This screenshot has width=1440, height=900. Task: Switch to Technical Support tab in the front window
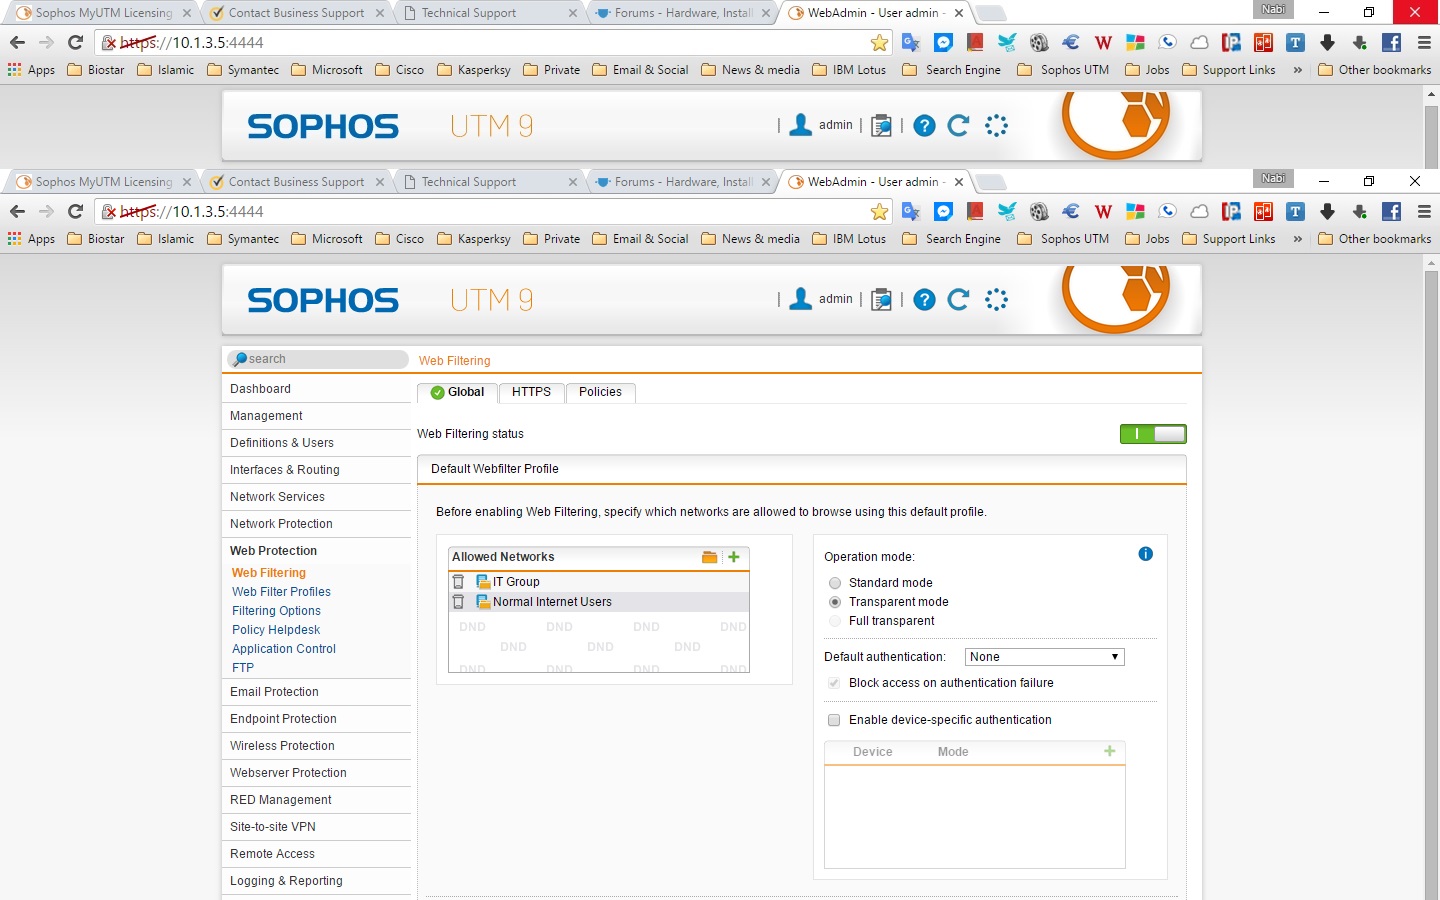(x=488, y=182)
